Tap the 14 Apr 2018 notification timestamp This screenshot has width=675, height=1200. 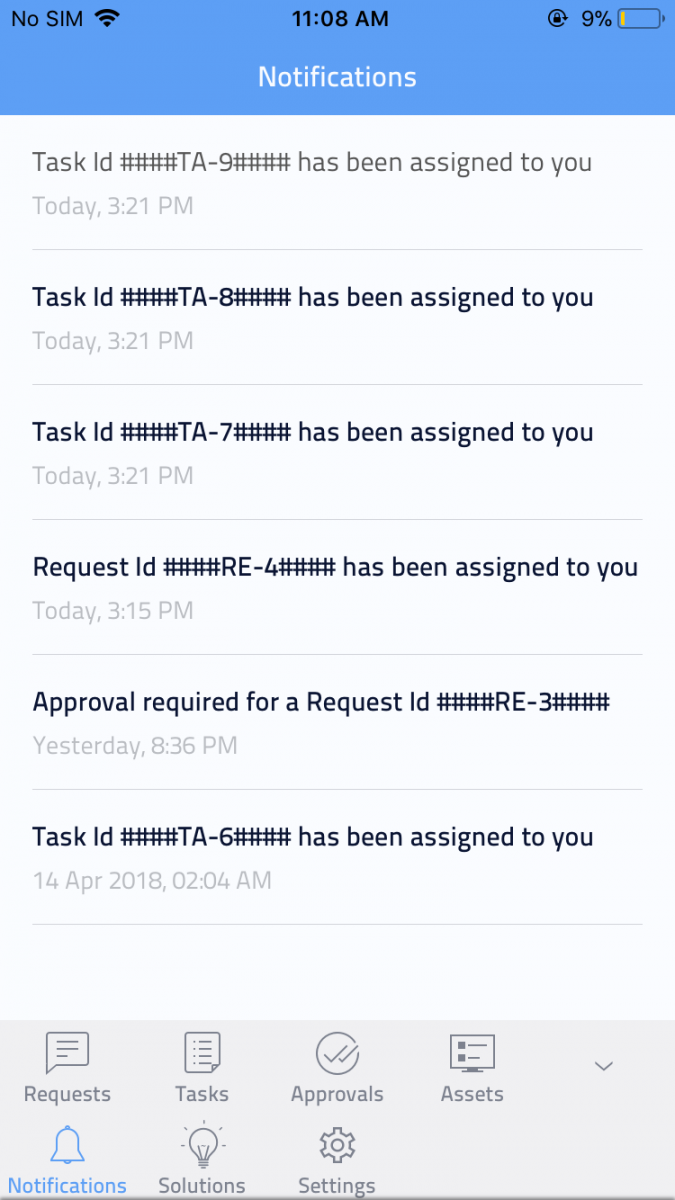point(152,881)
